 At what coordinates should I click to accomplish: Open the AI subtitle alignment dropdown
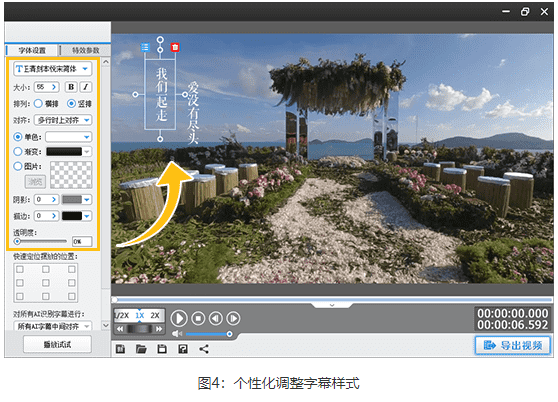point(53,326)
